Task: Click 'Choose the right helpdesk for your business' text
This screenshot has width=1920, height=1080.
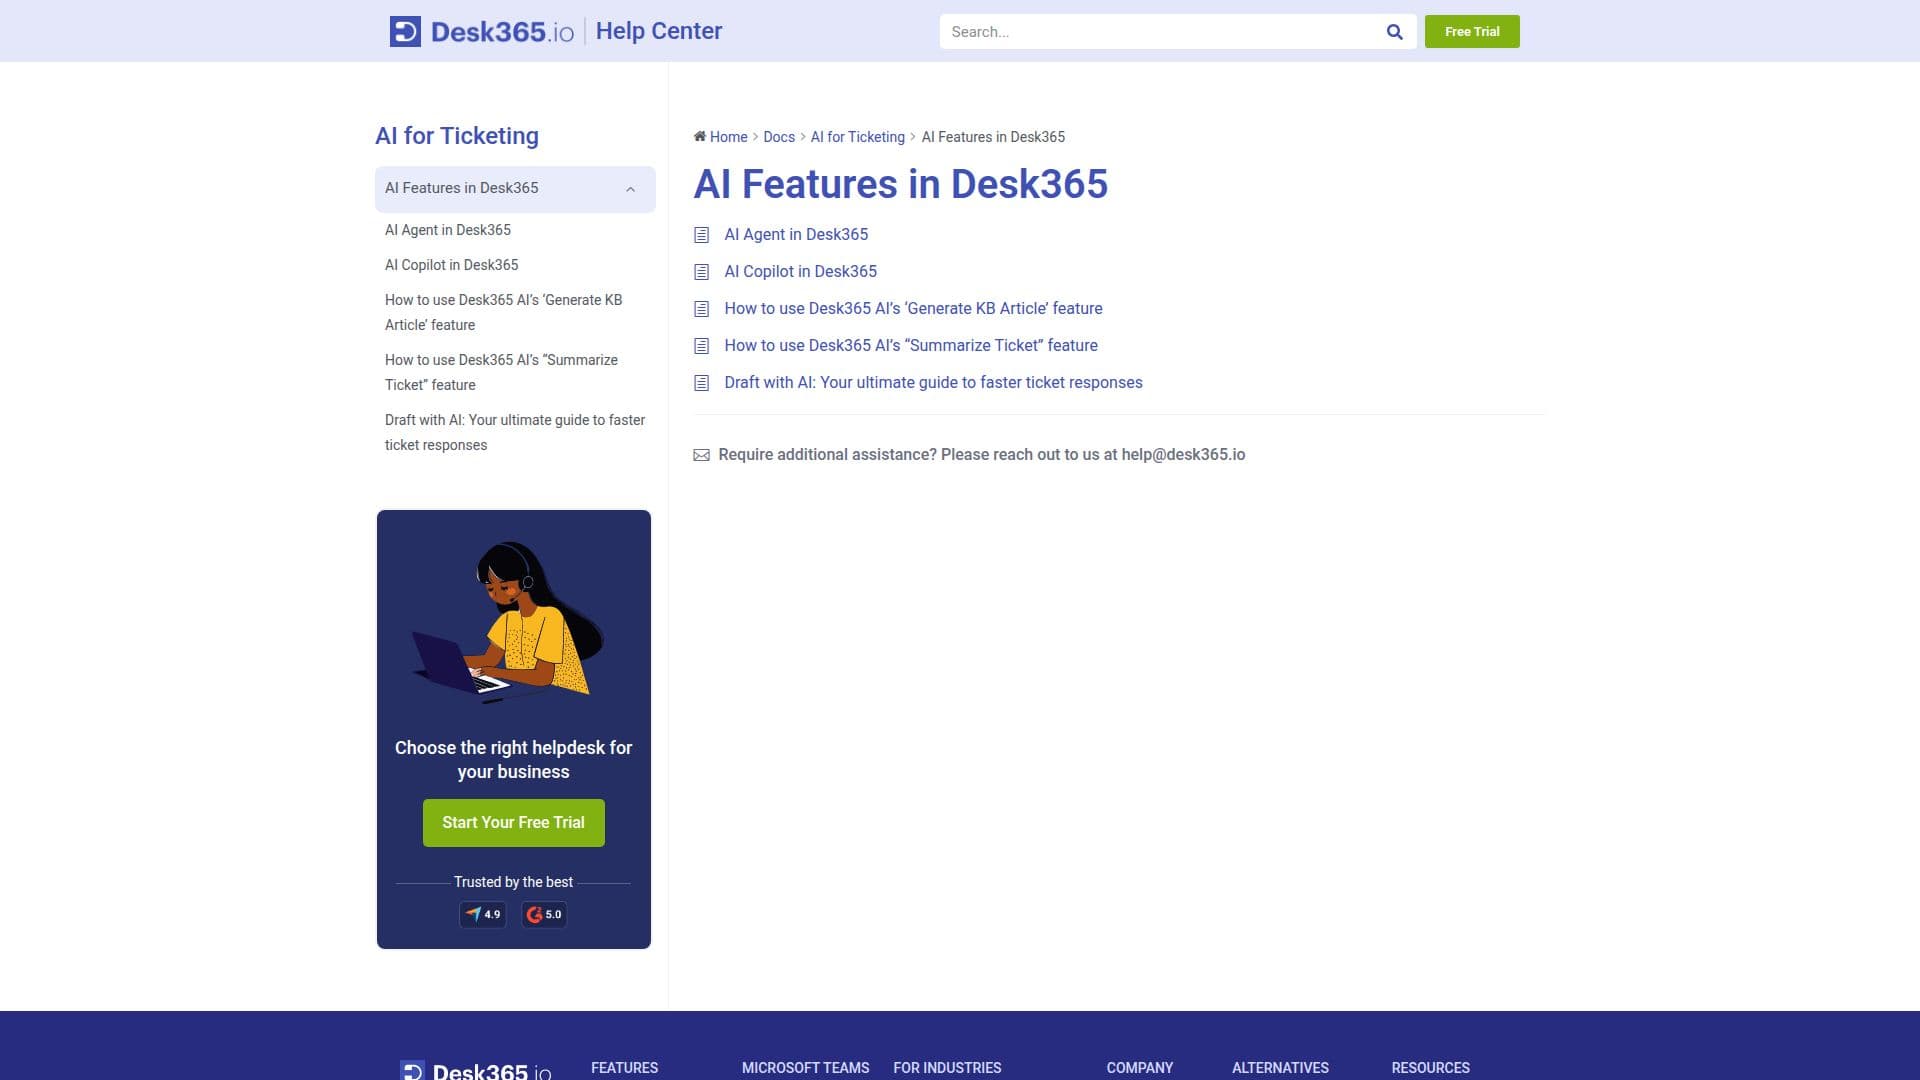Action: pyautogui.click(x=514, y=760)
